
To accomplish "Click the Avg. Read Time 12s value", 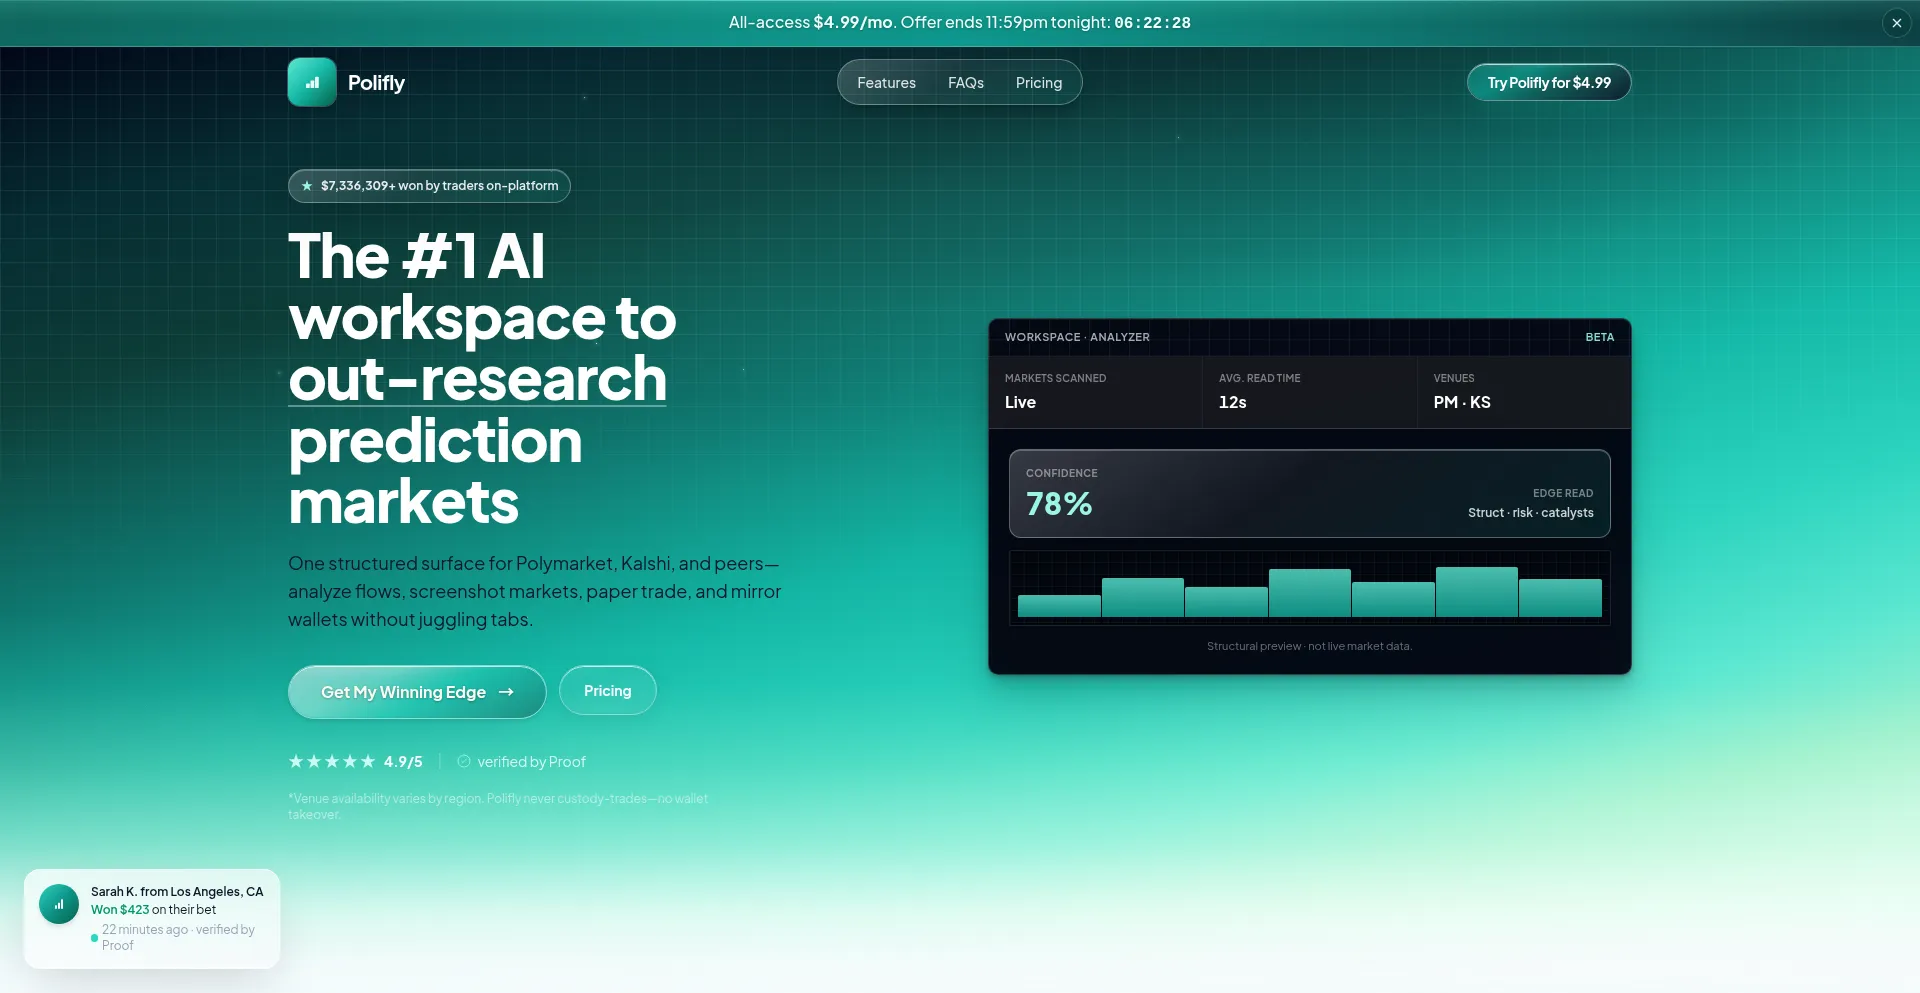I will pos(1233,402).
